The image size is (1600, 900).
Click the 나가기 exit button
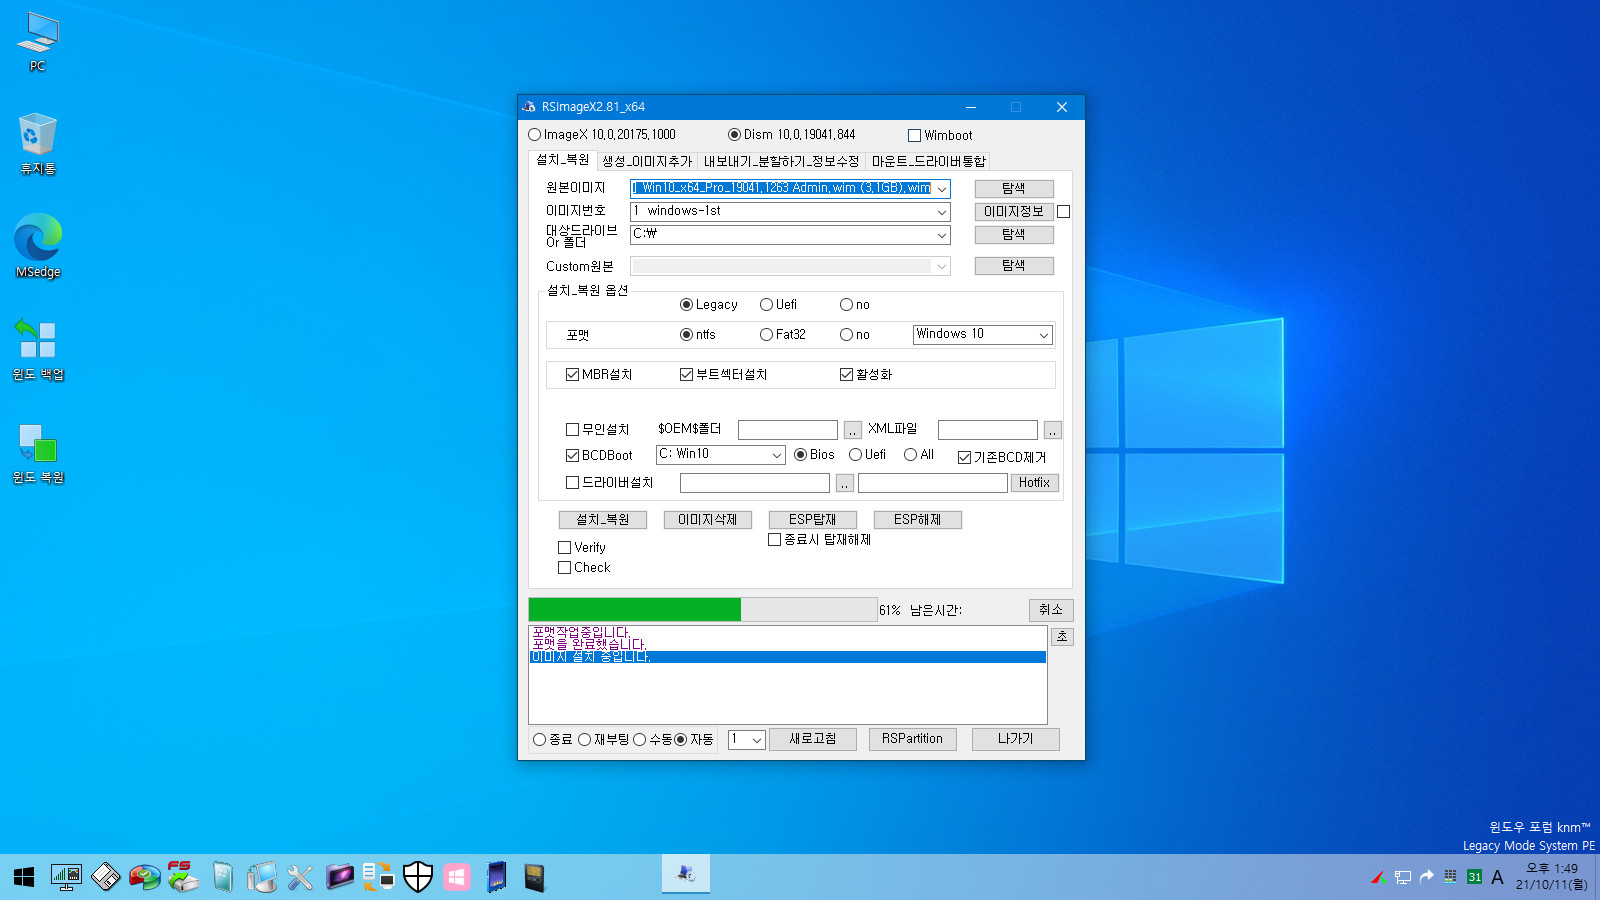point(1015,739)
